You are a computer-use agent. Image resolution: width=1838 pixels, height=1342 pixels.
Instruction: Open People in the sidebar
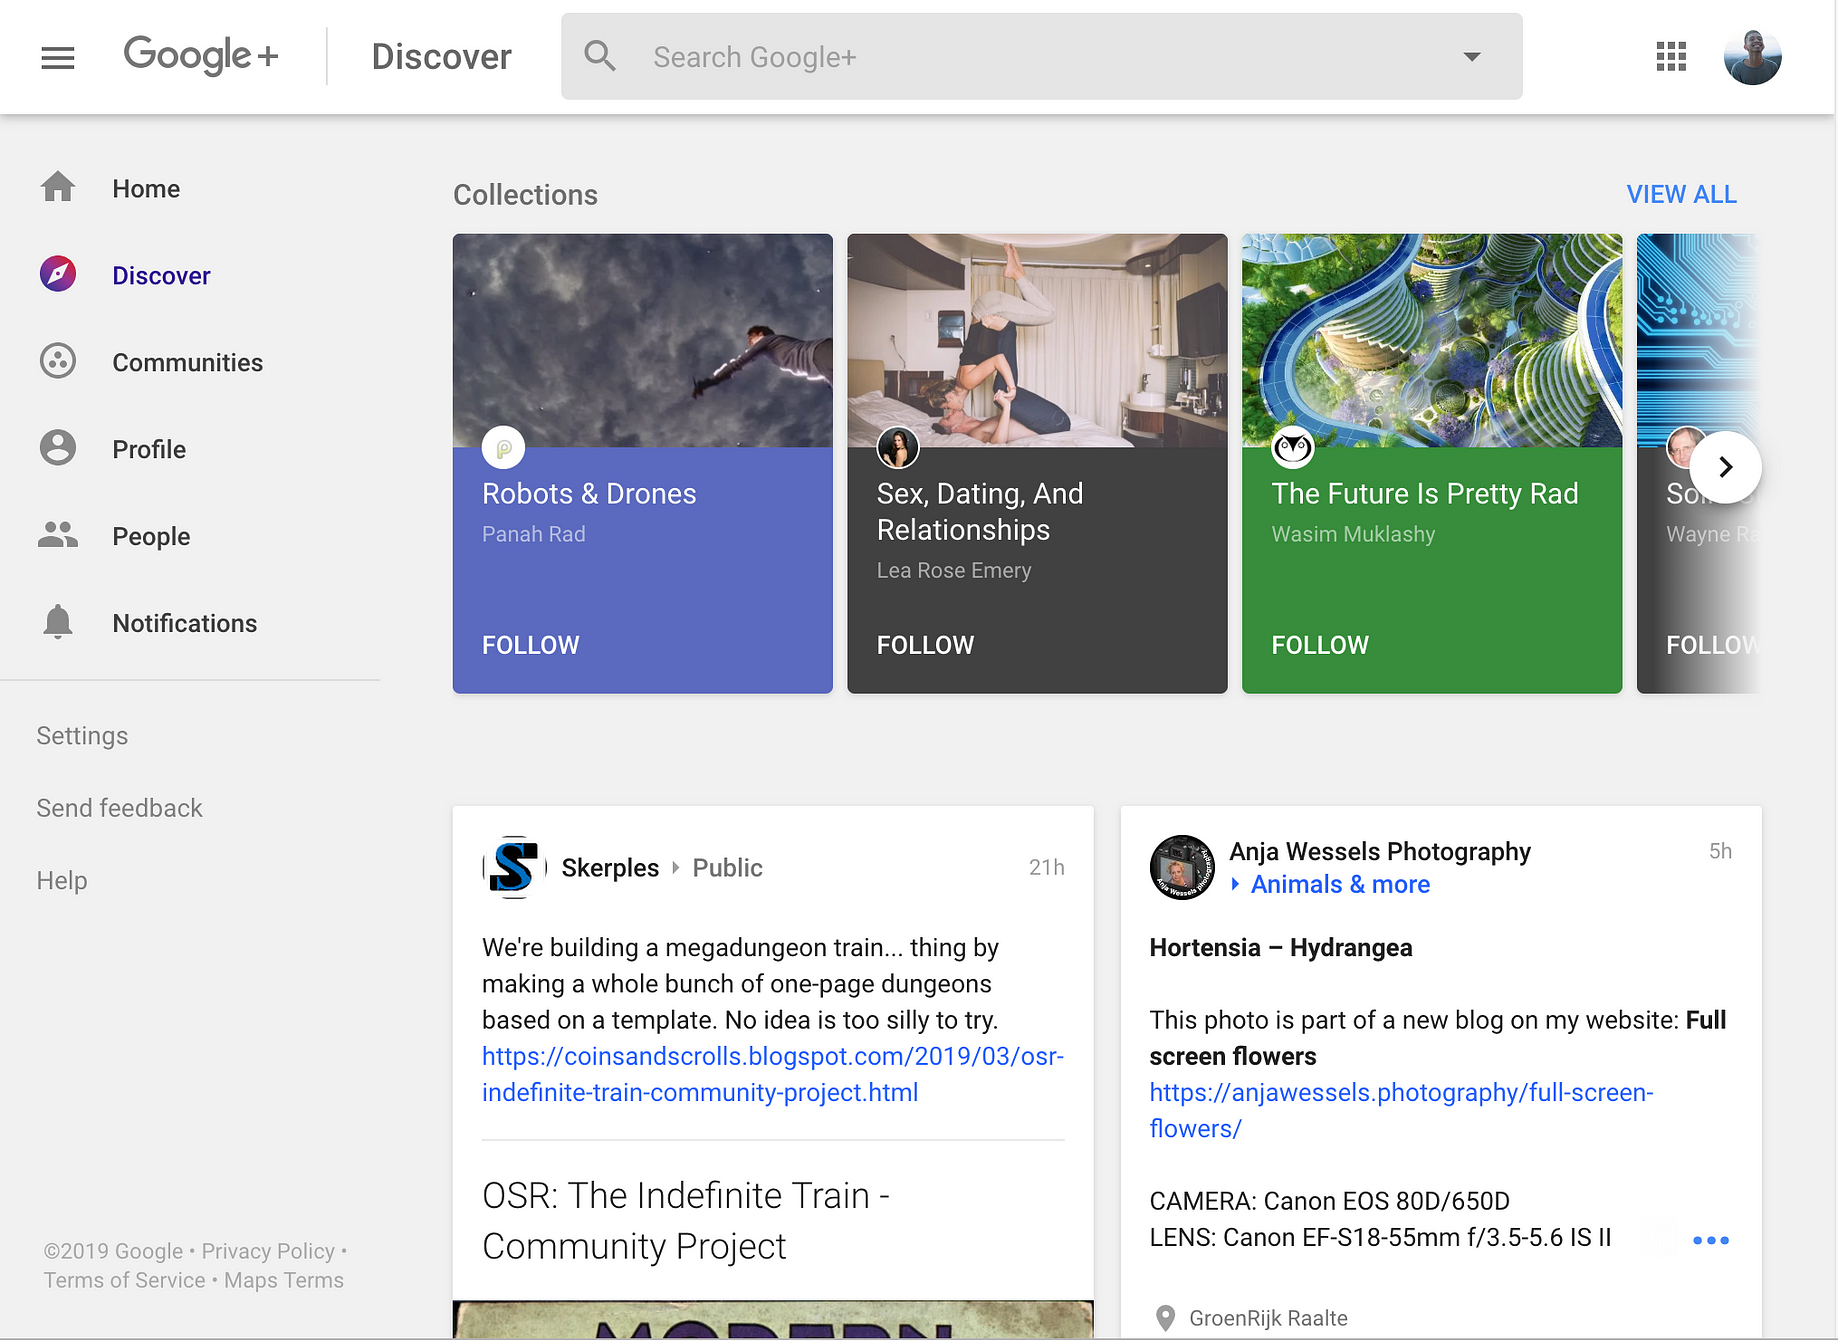click(x=151, y=537)
